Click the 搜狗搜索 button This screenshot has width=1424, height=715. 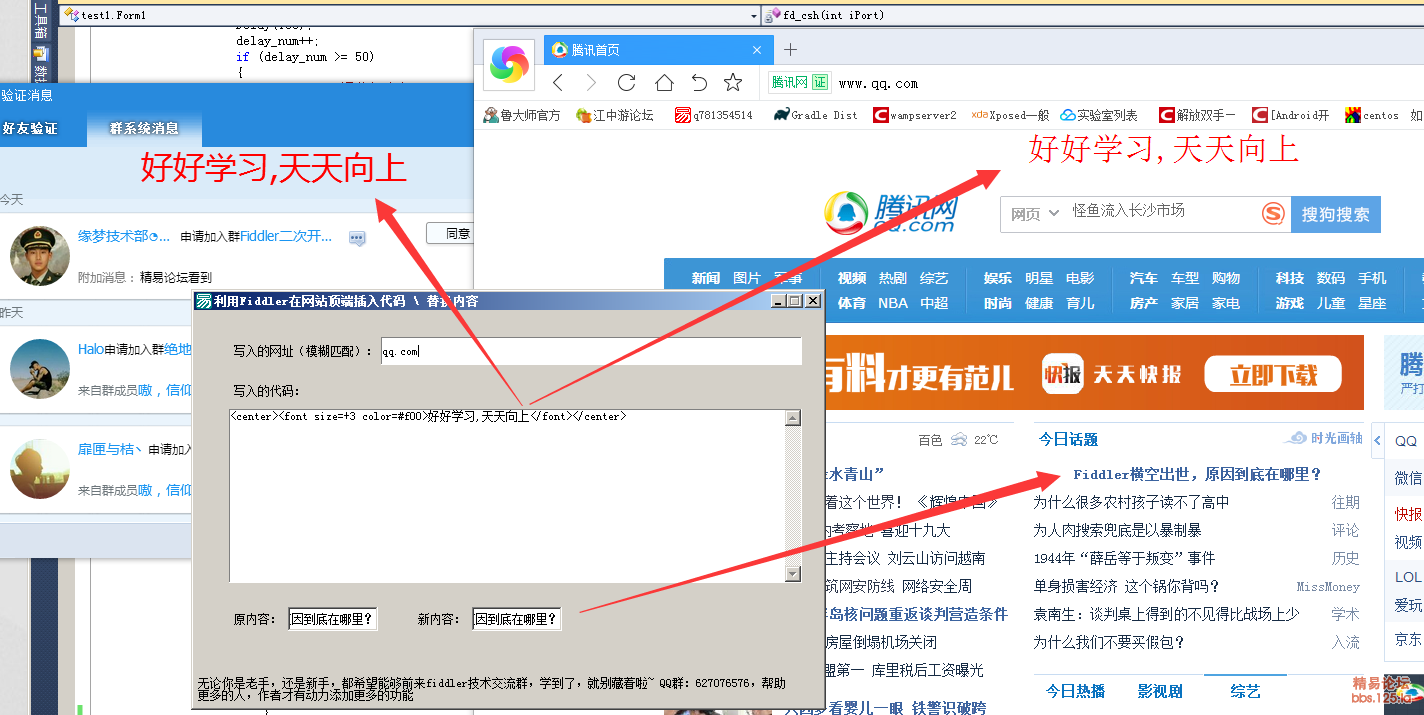pyautogui.click(x=1336, y=214)
